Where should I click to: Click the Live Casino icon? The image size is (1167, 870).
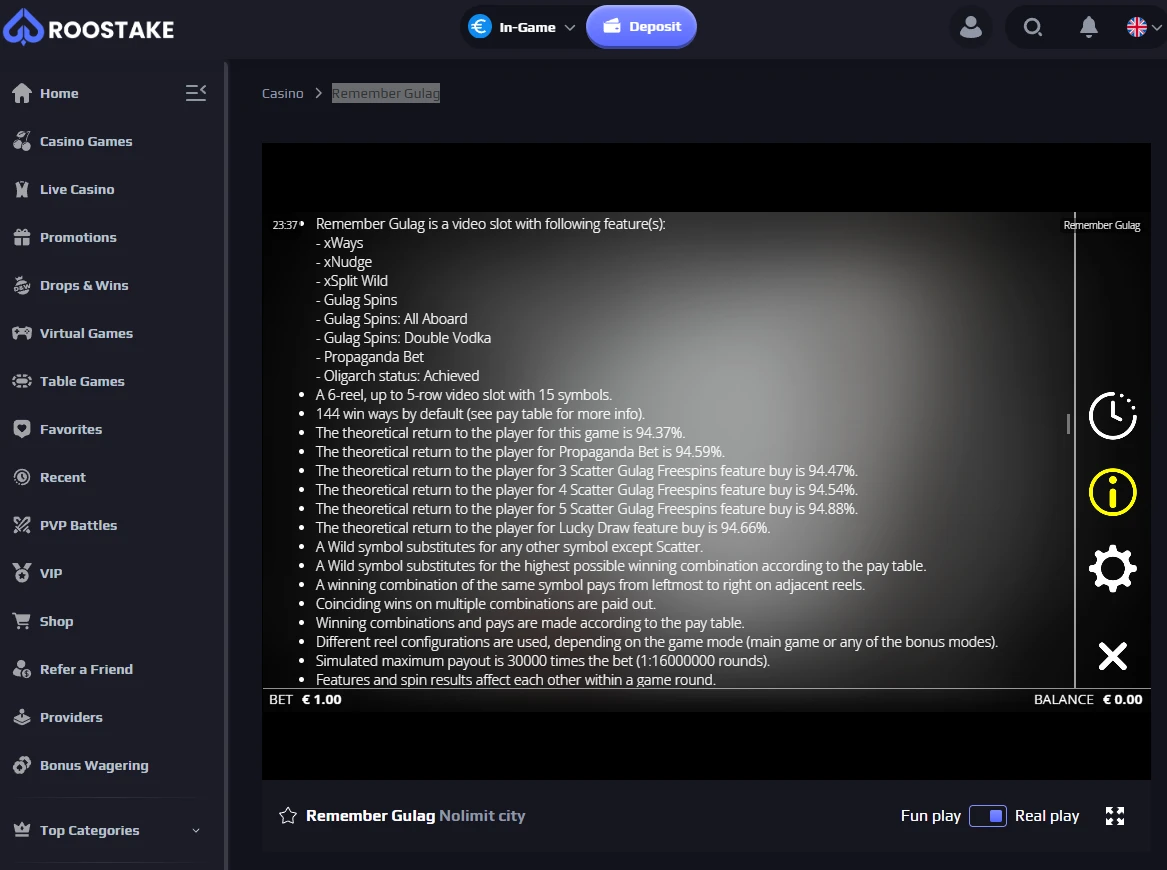pos(22,189)
